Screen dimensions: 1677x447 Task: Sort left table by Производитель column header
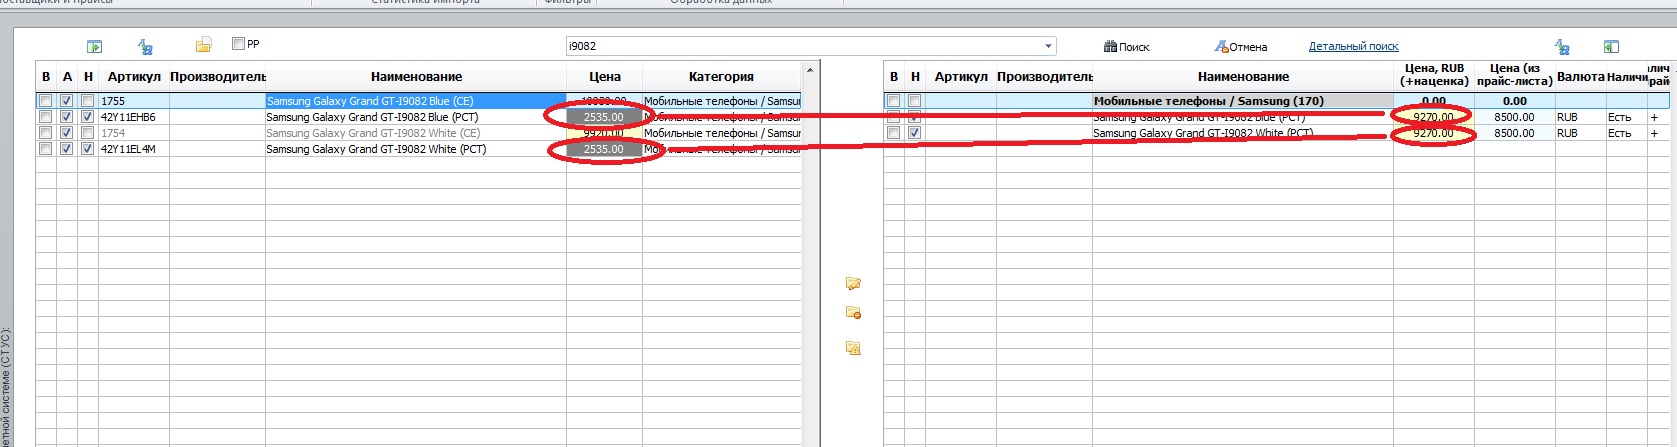(217, 77)
